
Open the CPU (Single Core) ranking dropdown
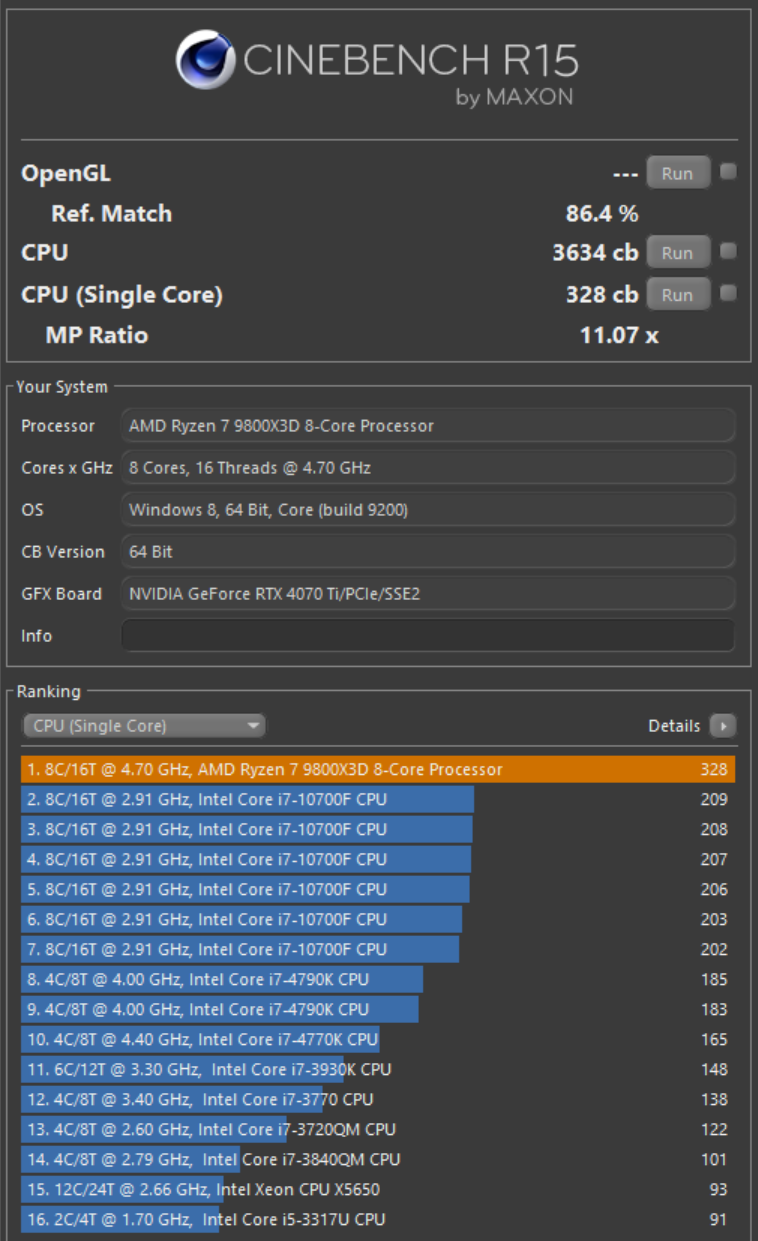pos(144,726)
